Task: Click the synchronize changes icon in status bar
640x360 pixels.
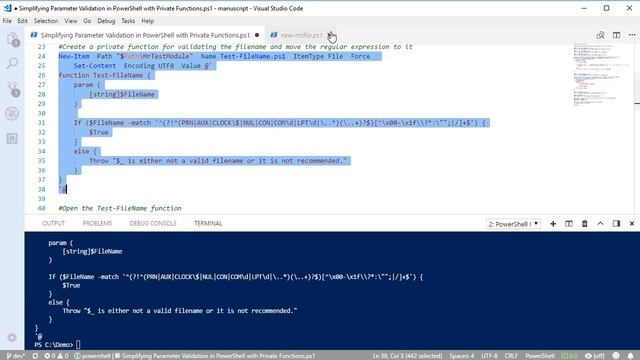Action: click(35, 356)
